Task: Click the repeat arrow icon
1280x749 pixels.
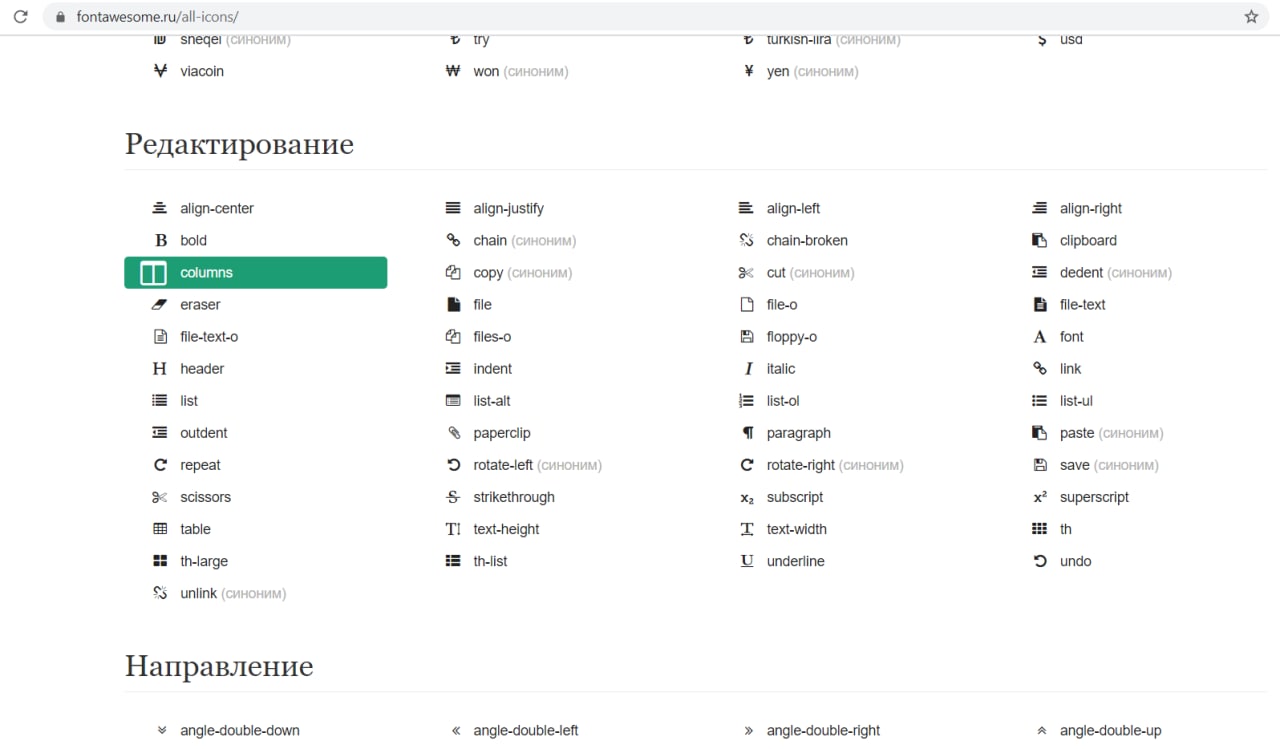Action: [x=160, y=465]
